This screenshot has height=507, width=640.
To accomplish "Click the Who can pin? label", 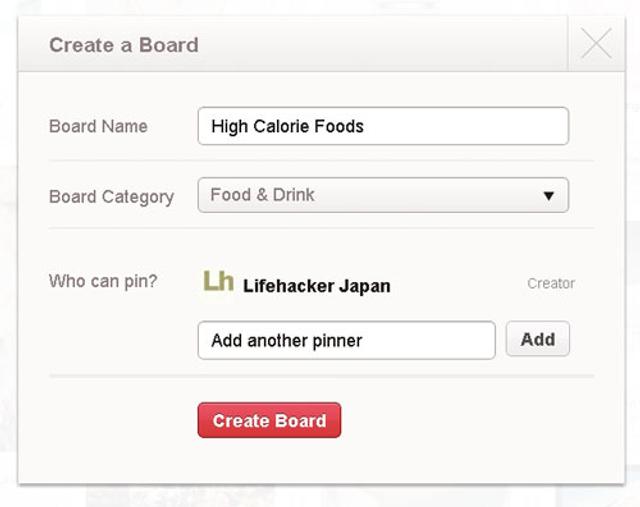I will (x=101, y=281).
